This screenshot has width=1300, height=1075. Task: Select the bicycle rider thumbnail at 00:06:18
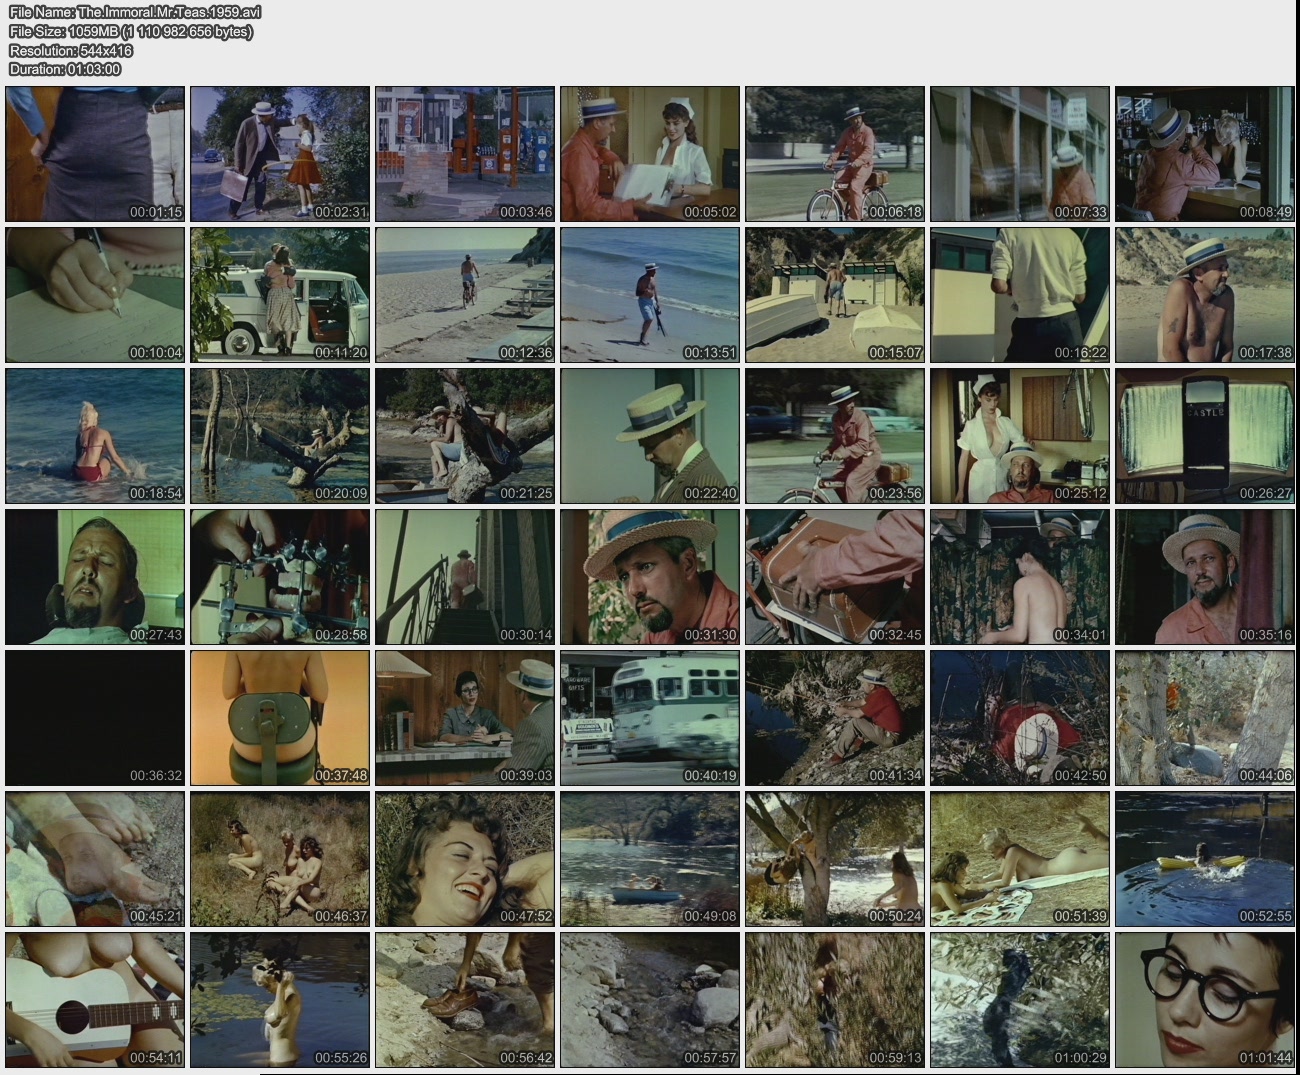(x=835, y=153)
